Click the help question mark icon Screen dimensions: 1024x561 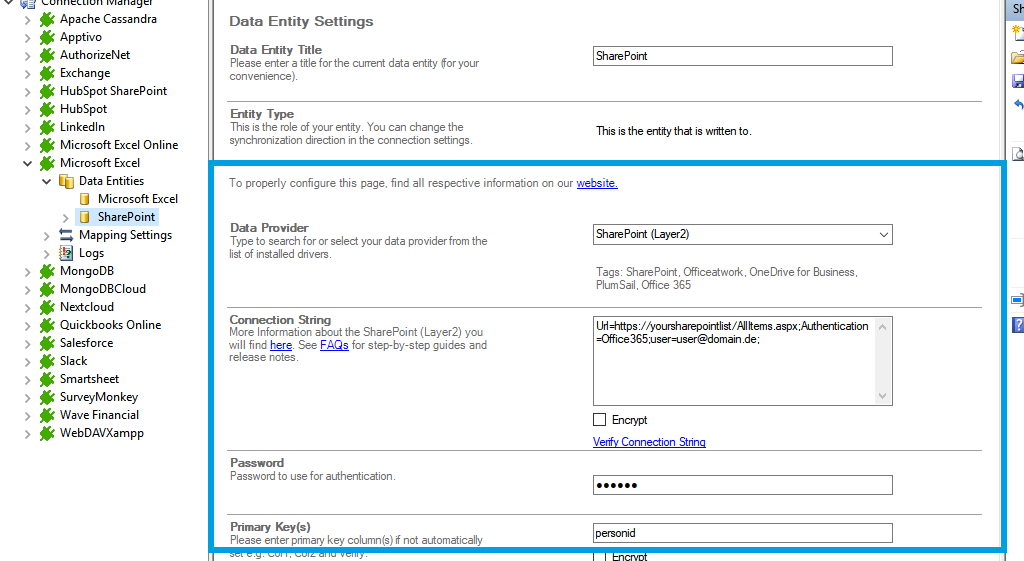(x=1018, y=324)
